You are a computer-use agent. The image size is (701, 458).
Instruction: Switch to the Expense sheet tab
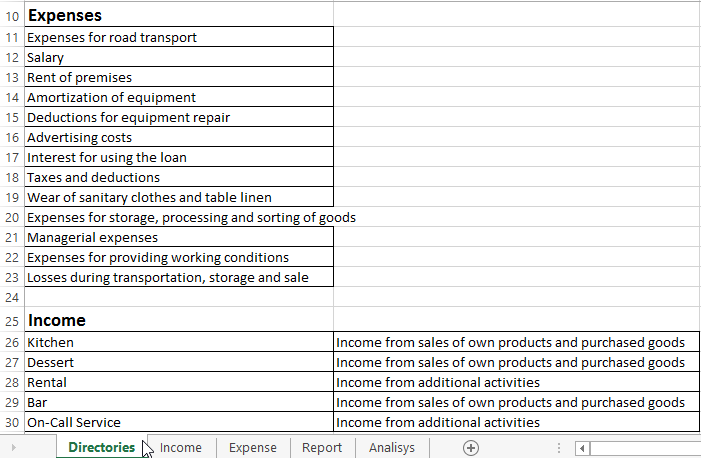(253, 448)
